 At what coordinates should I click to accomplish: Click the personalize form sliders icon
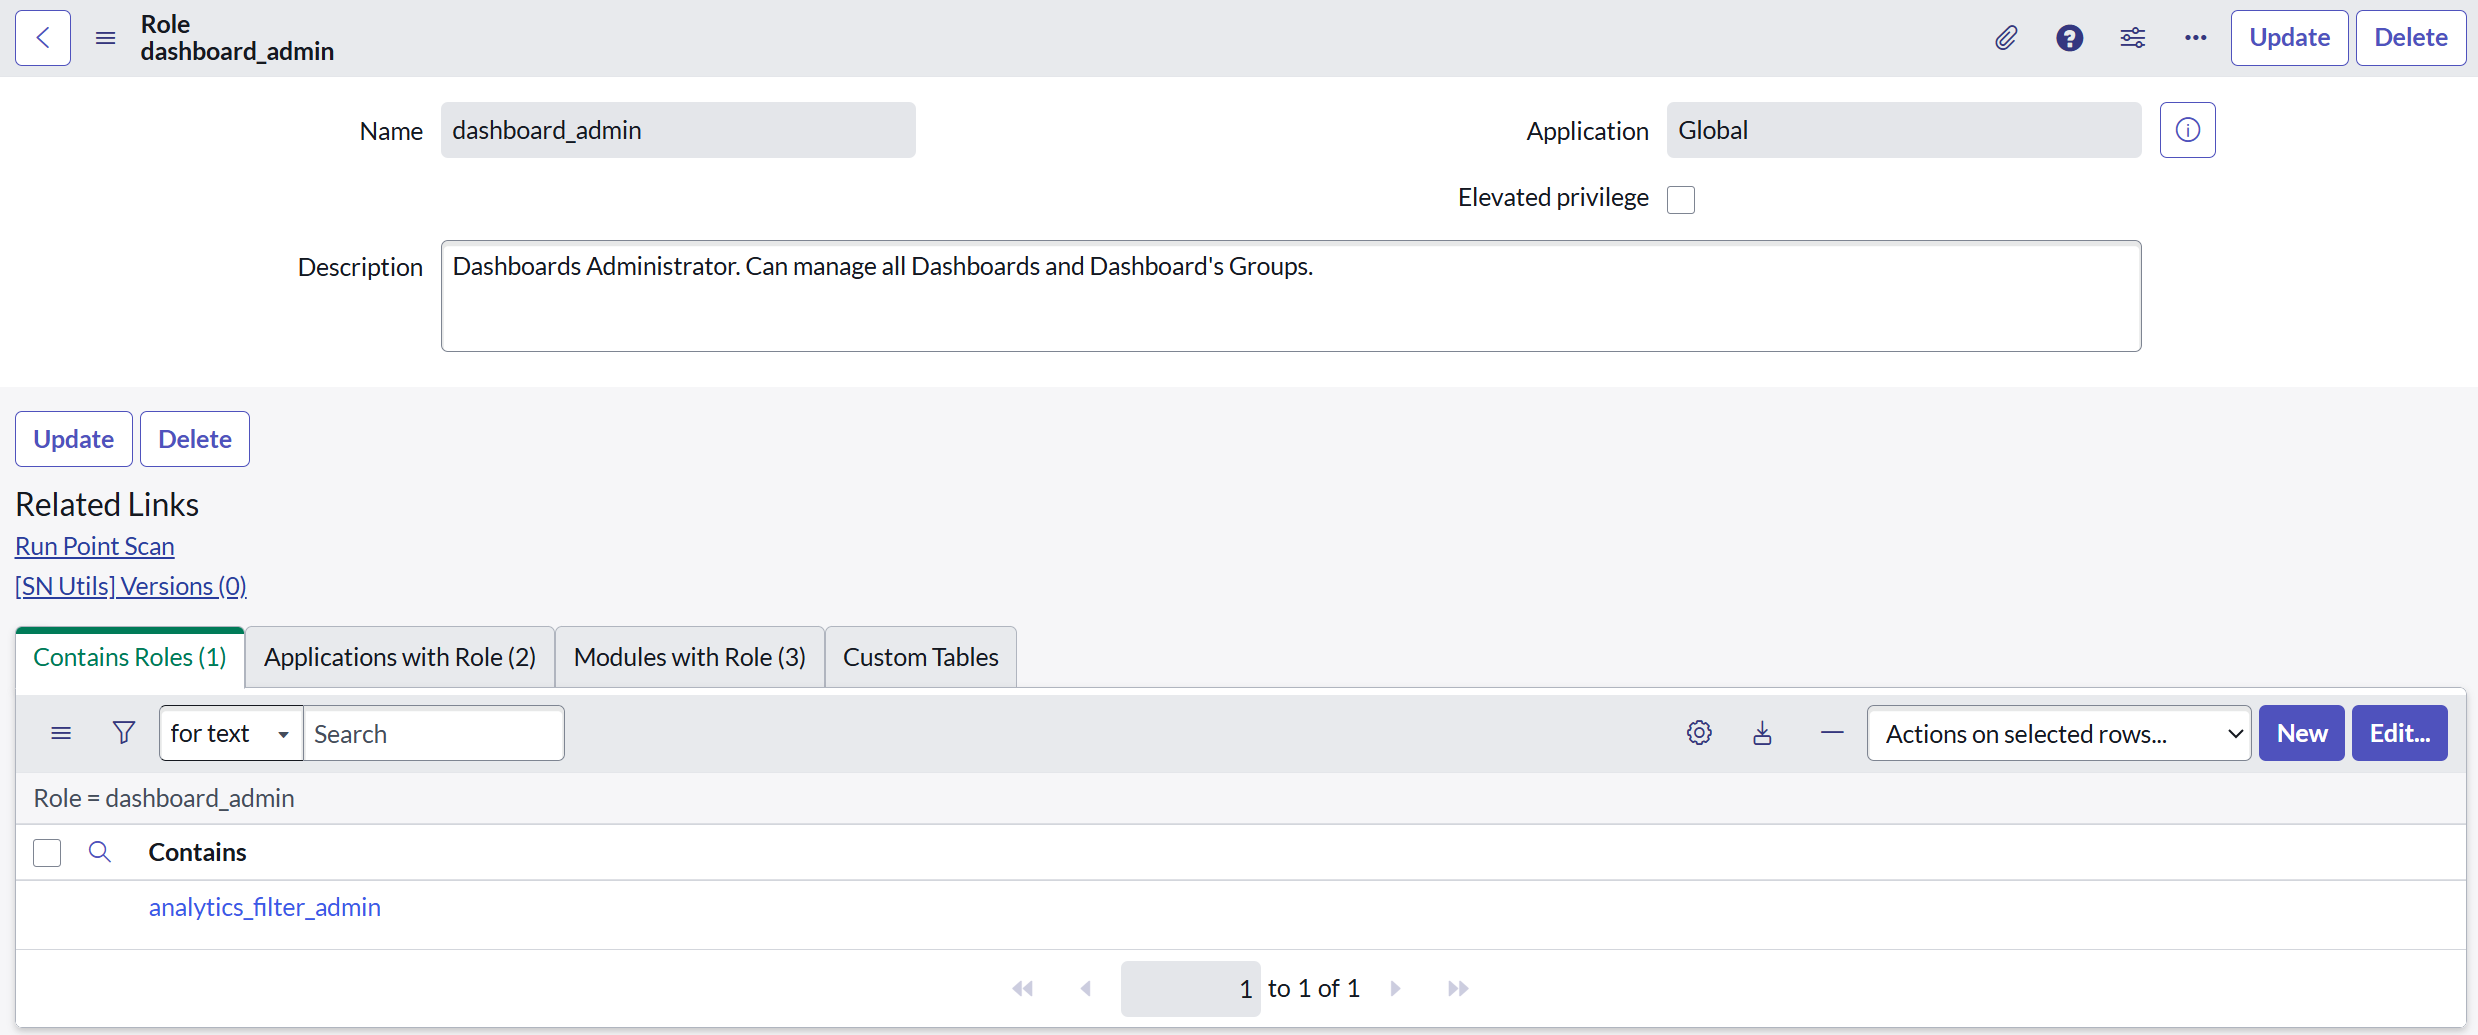click(2132, 38)
